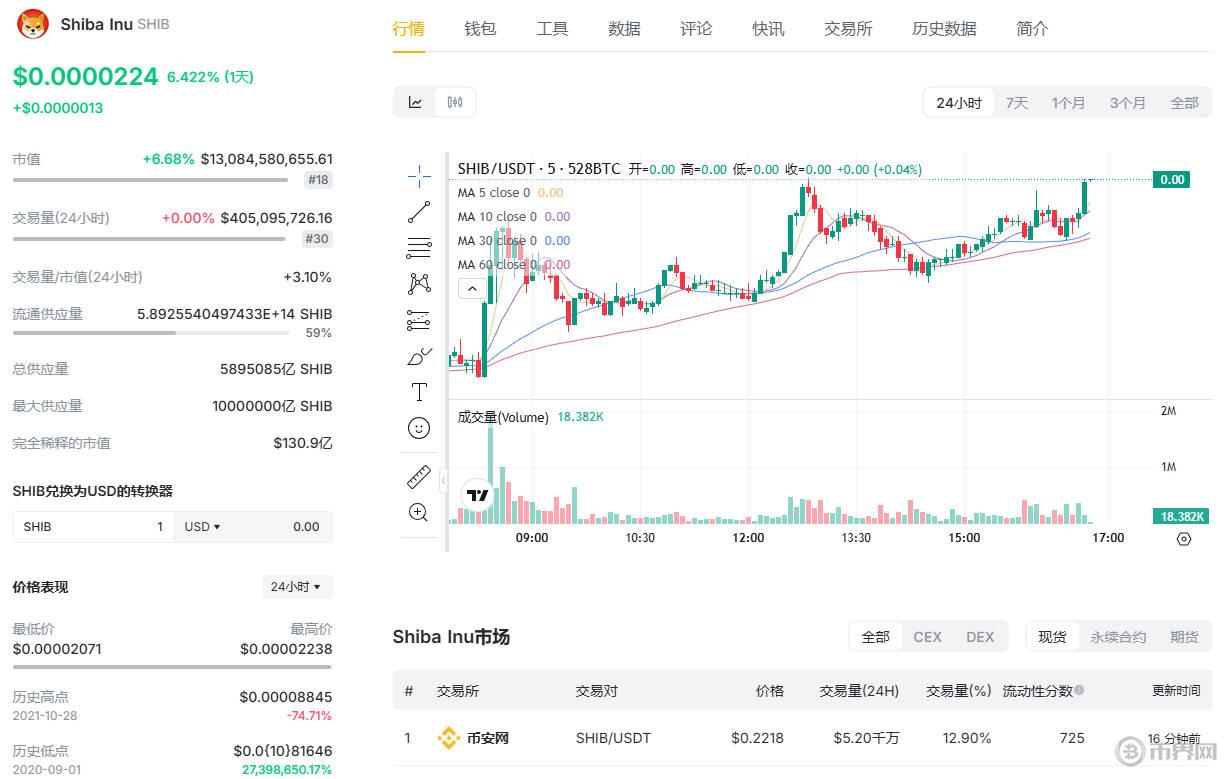Switch to the 历史数据 tab
This screenshot has height=779, width=1228.
coord(944,29)
